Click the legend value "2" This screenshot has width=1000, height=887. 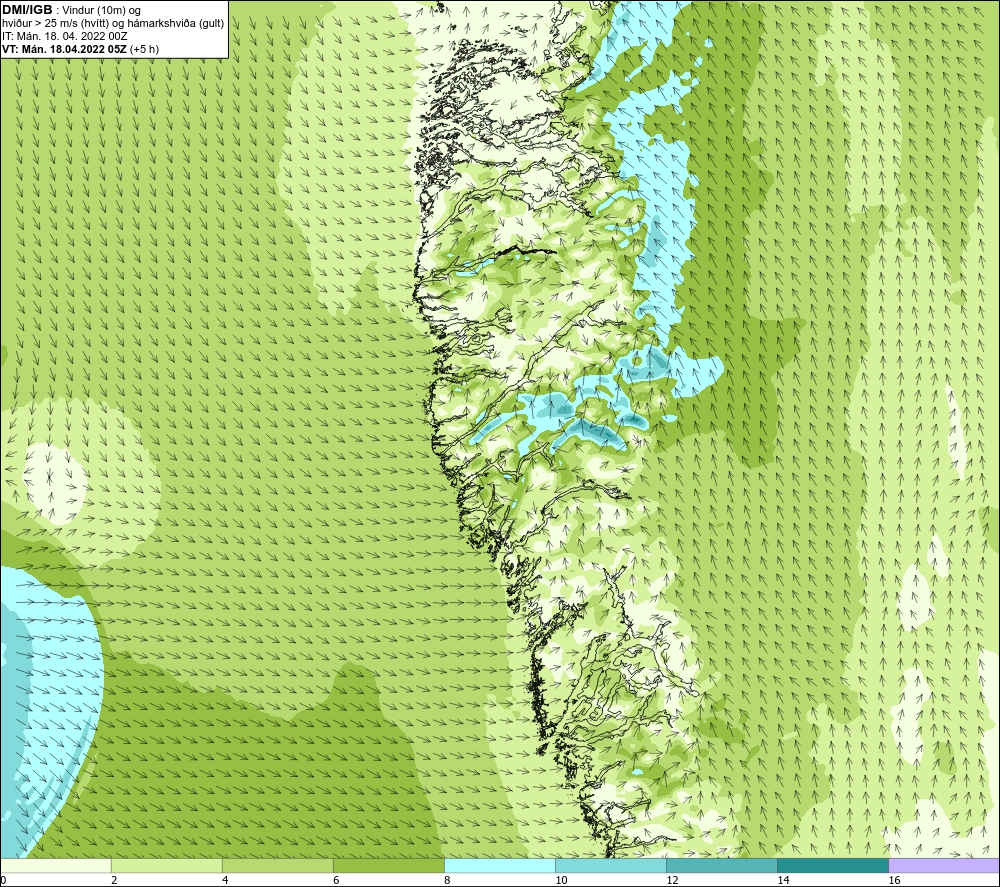[114, 880]
